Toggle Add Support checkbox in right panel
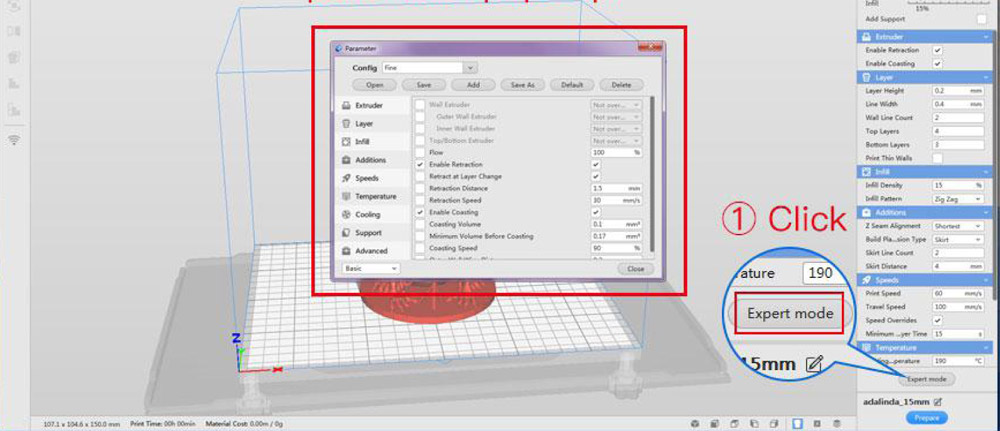This screenshot has width=1000, height=431. [x=981, y=19]
